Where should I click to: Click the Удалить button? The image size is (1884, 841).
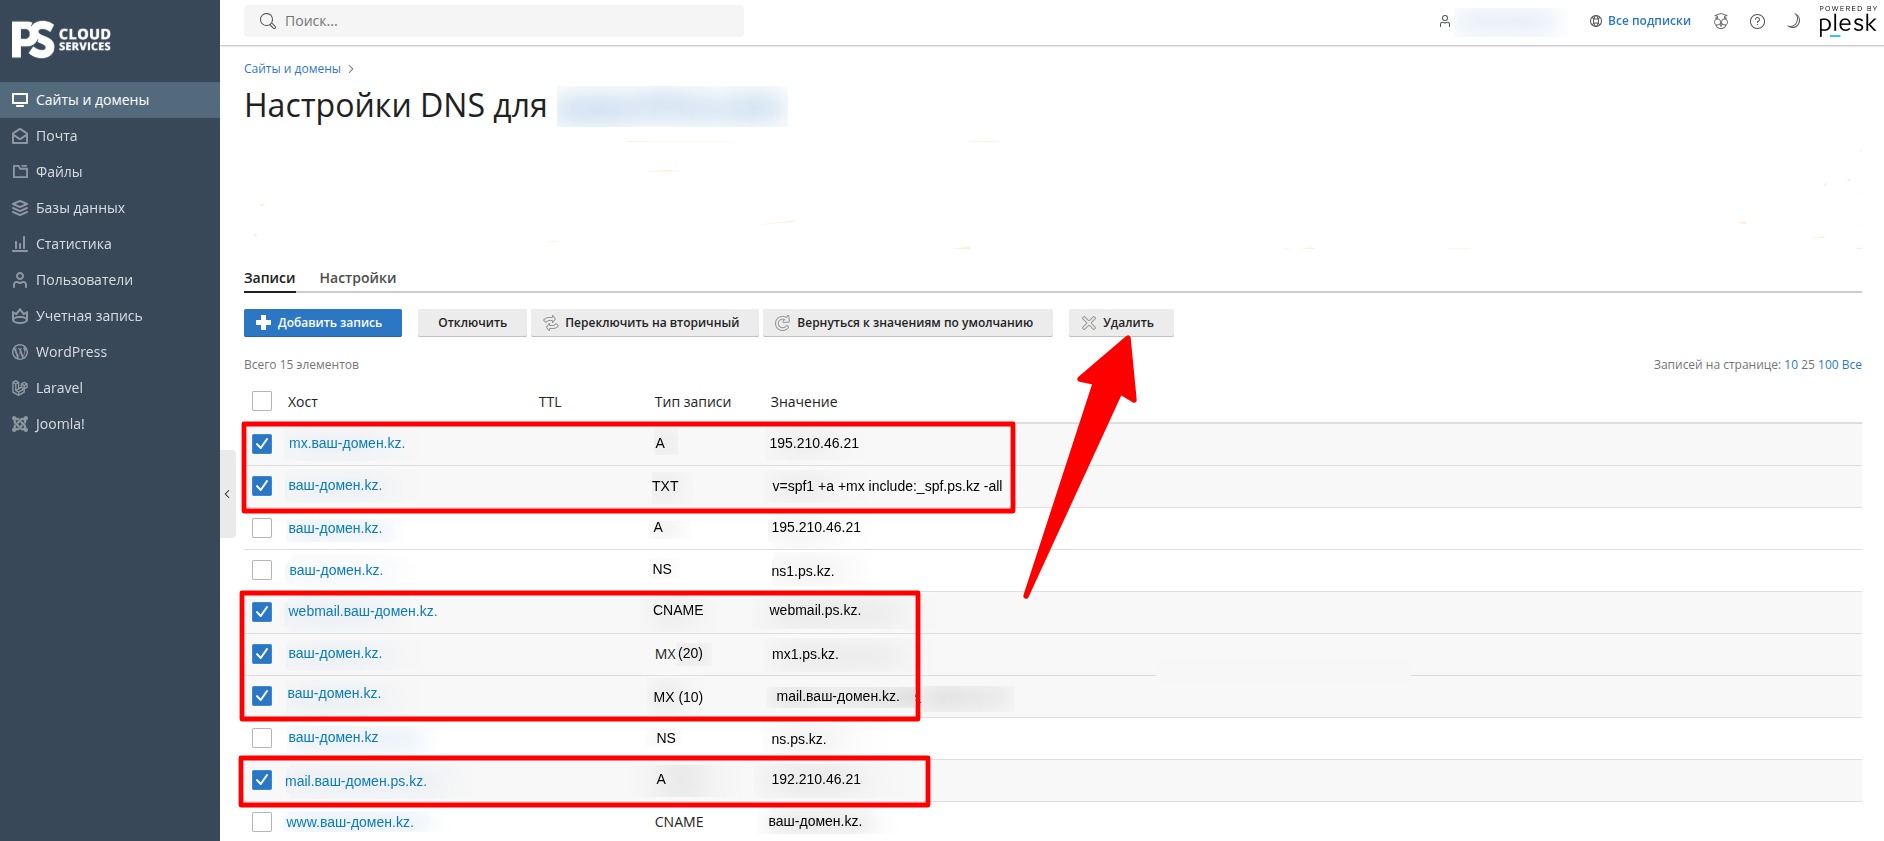coord(1121,323)
